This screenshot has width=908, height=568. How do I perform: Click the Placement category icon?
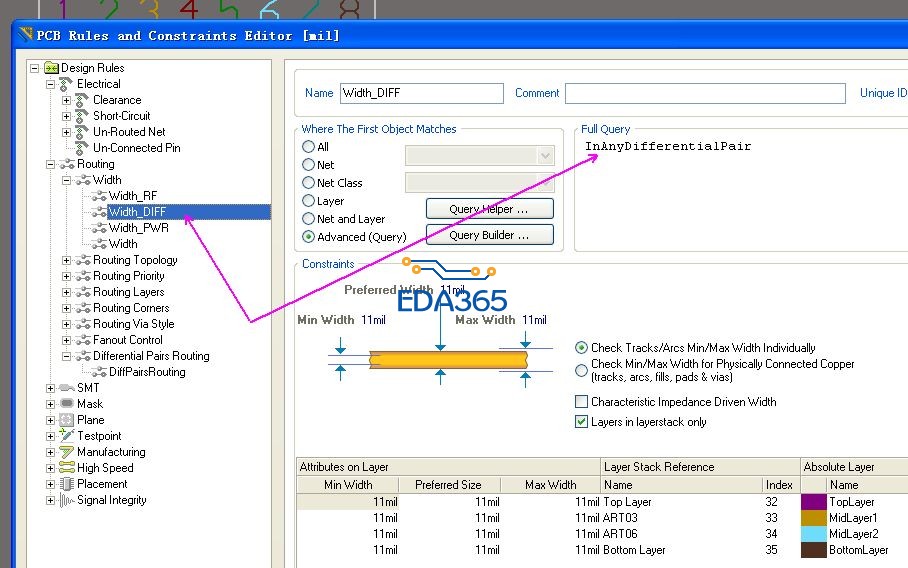[x=67, y=483]
